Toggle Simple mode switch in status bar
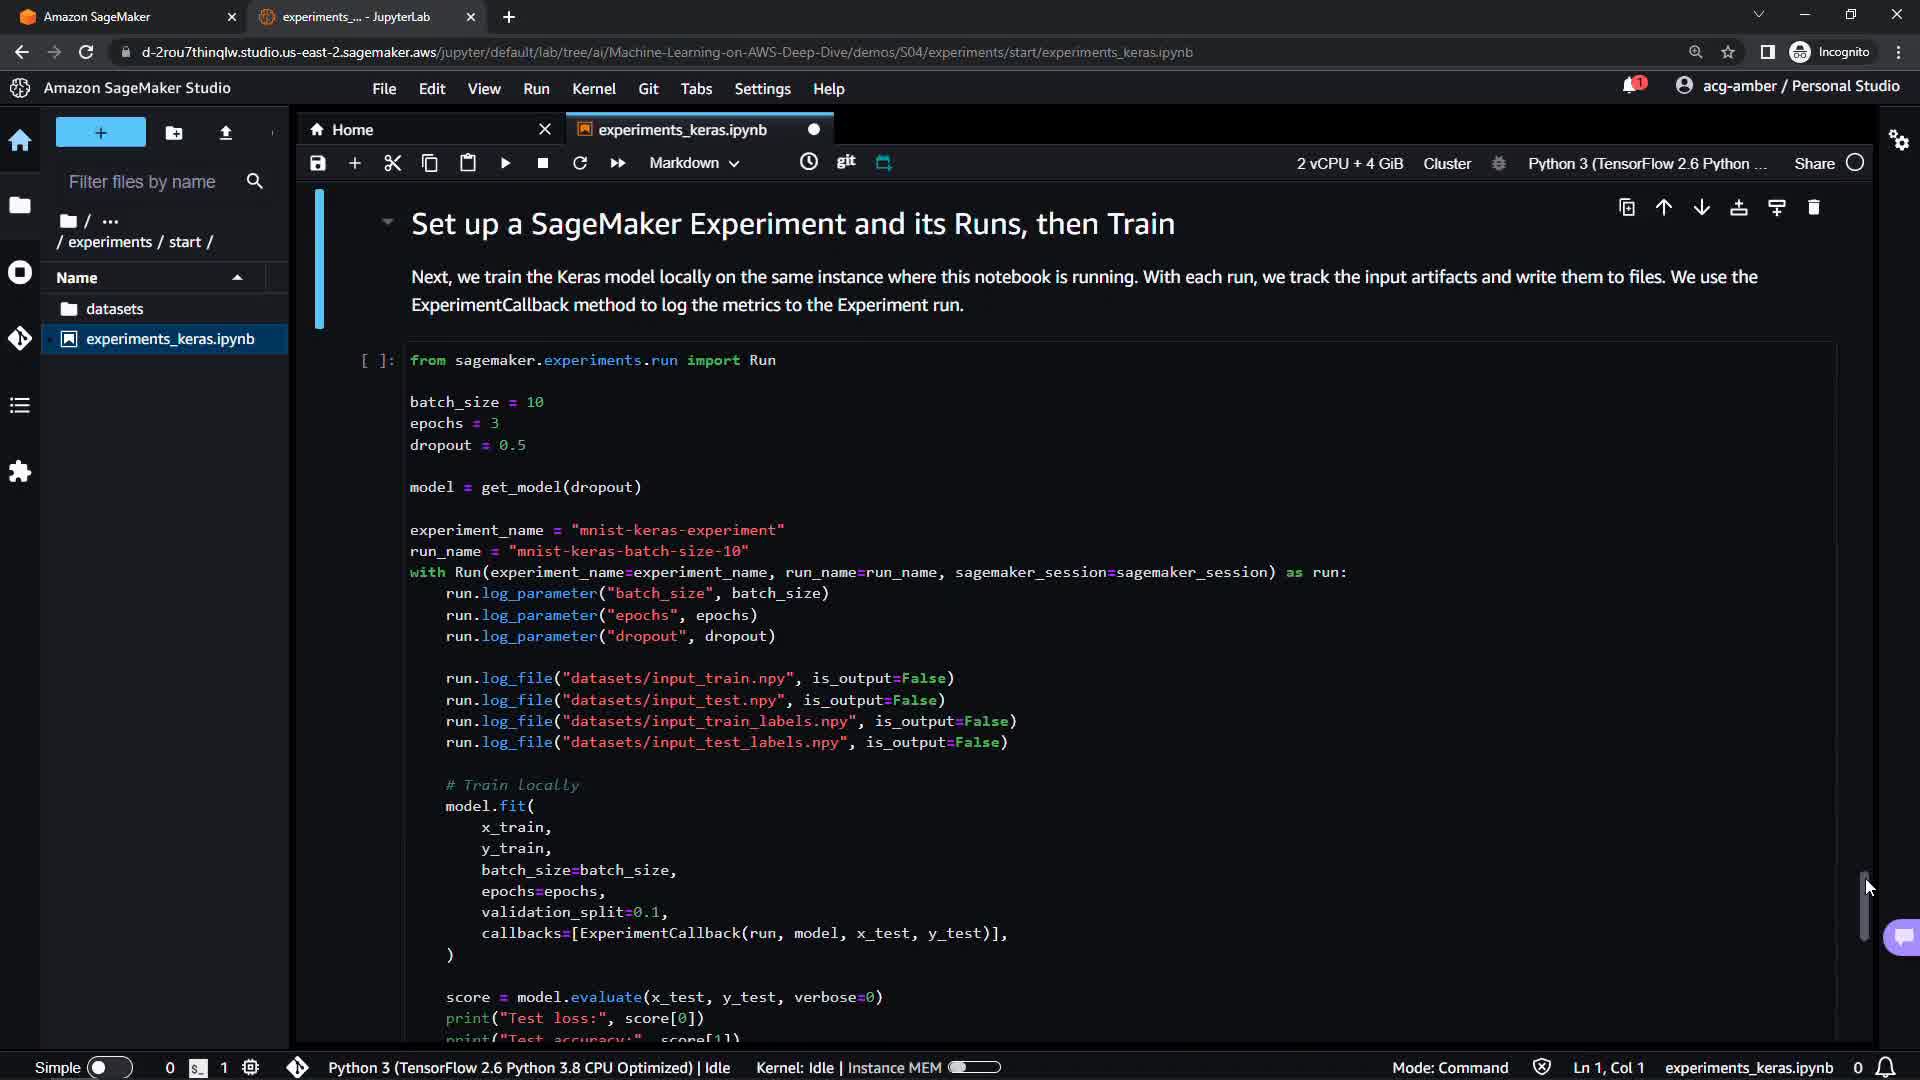This screenshot has width=1920, height=1080. coord(108,1067)
